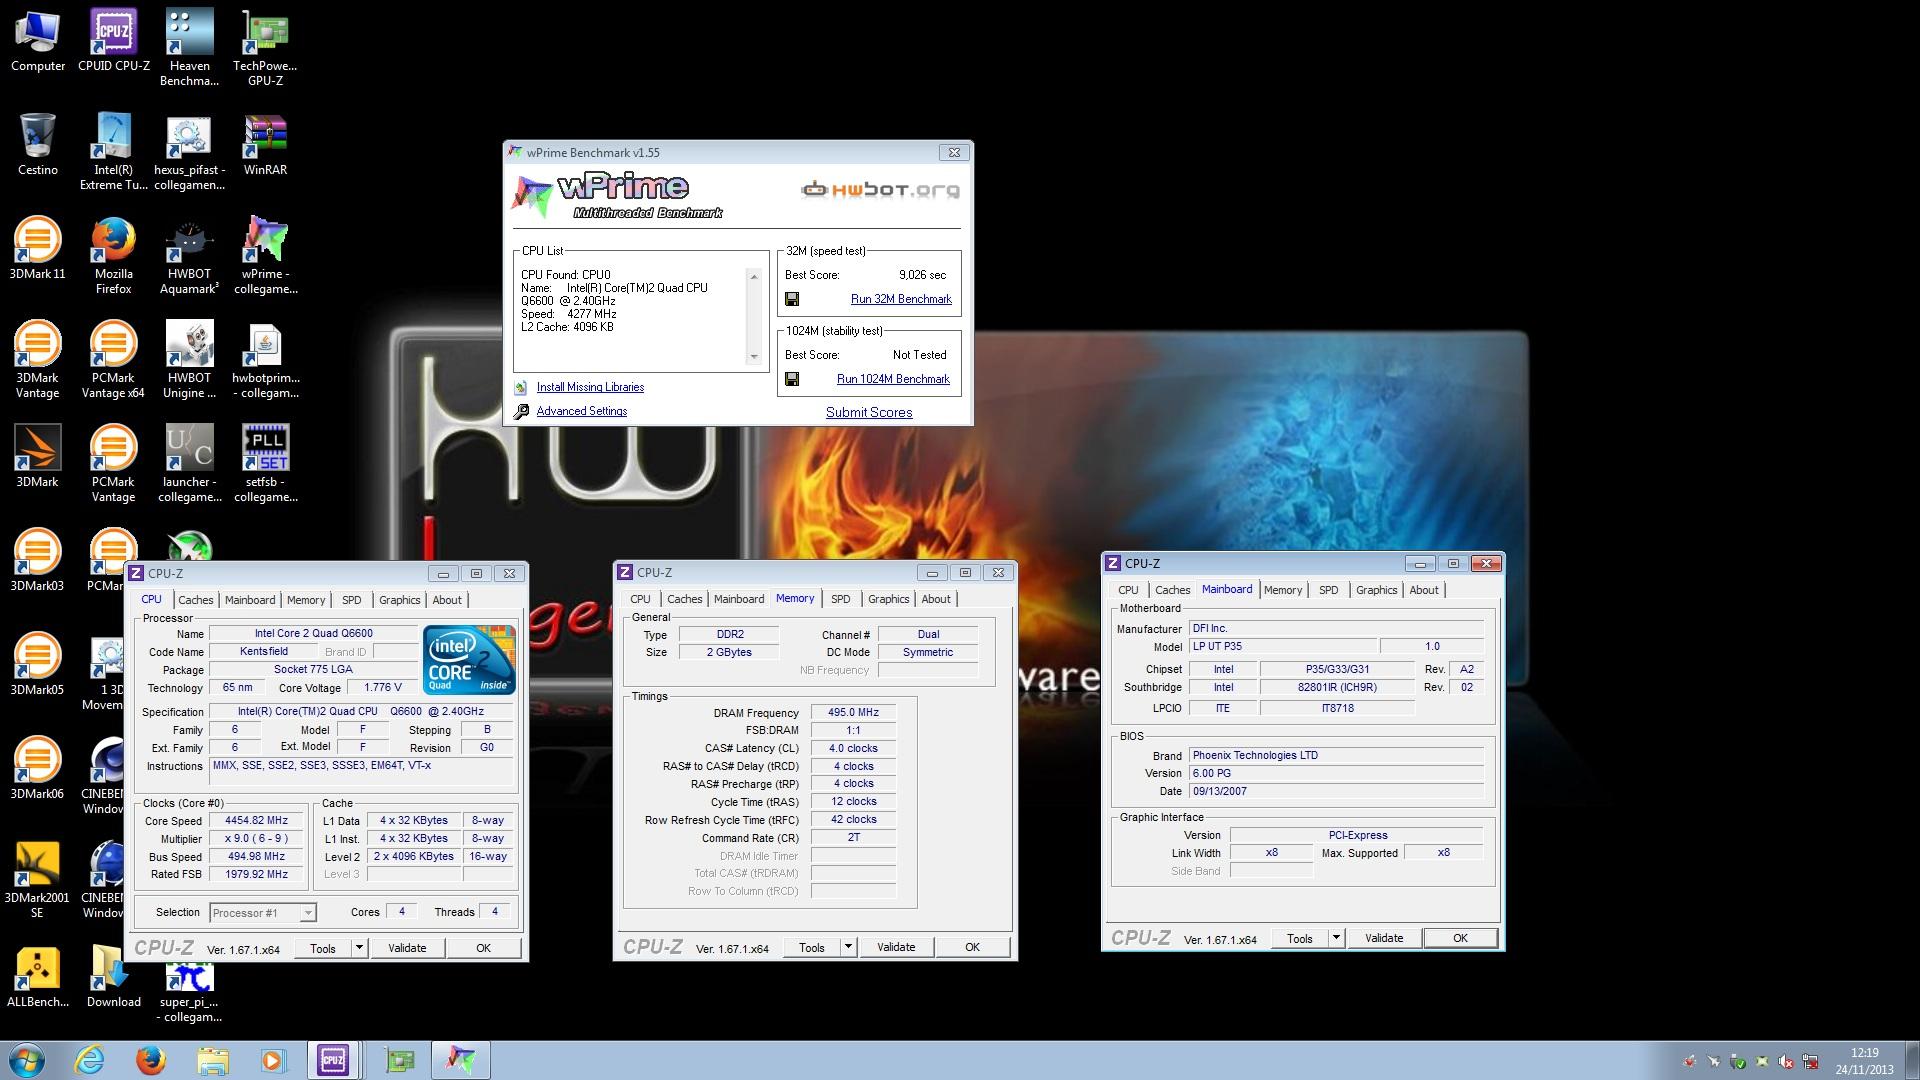Viewport: 1920px width, 1080px height.
Task: Open the Cestino recycle bin
Action: pyautogui.click(x=38, y=145)
